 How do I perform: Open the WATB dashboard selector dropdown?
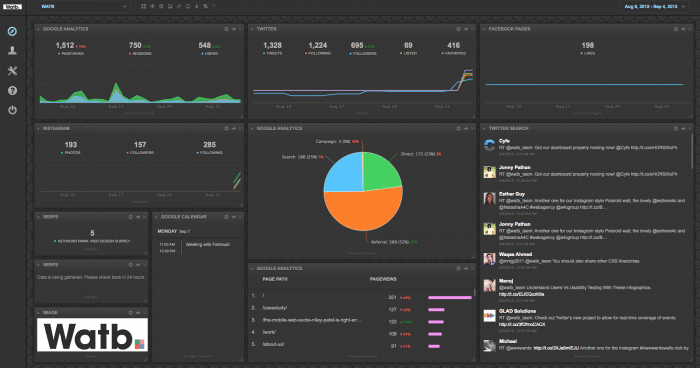coord(83,7)
